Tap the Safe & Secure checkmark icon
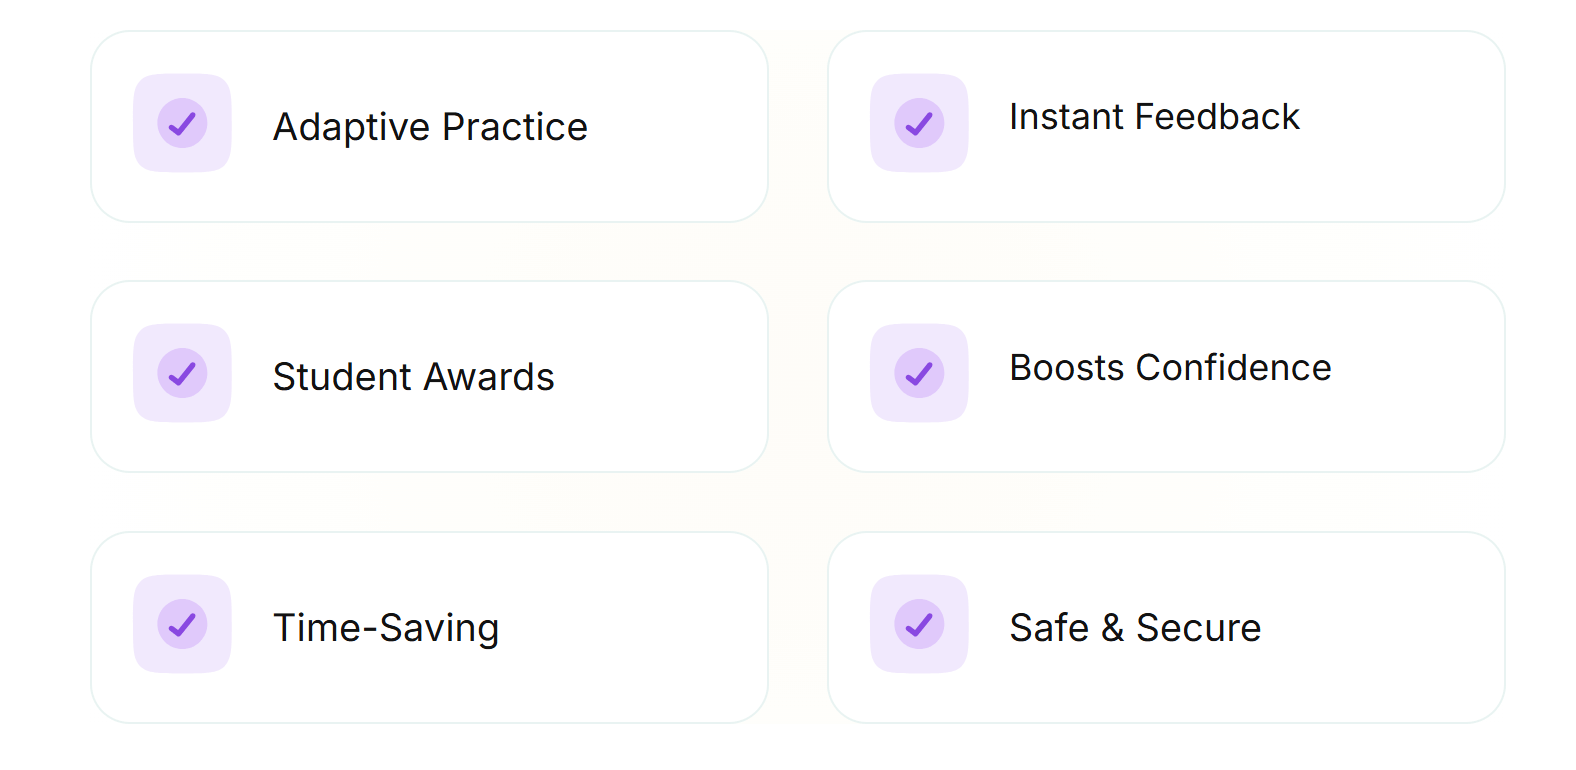 (919, 624)
